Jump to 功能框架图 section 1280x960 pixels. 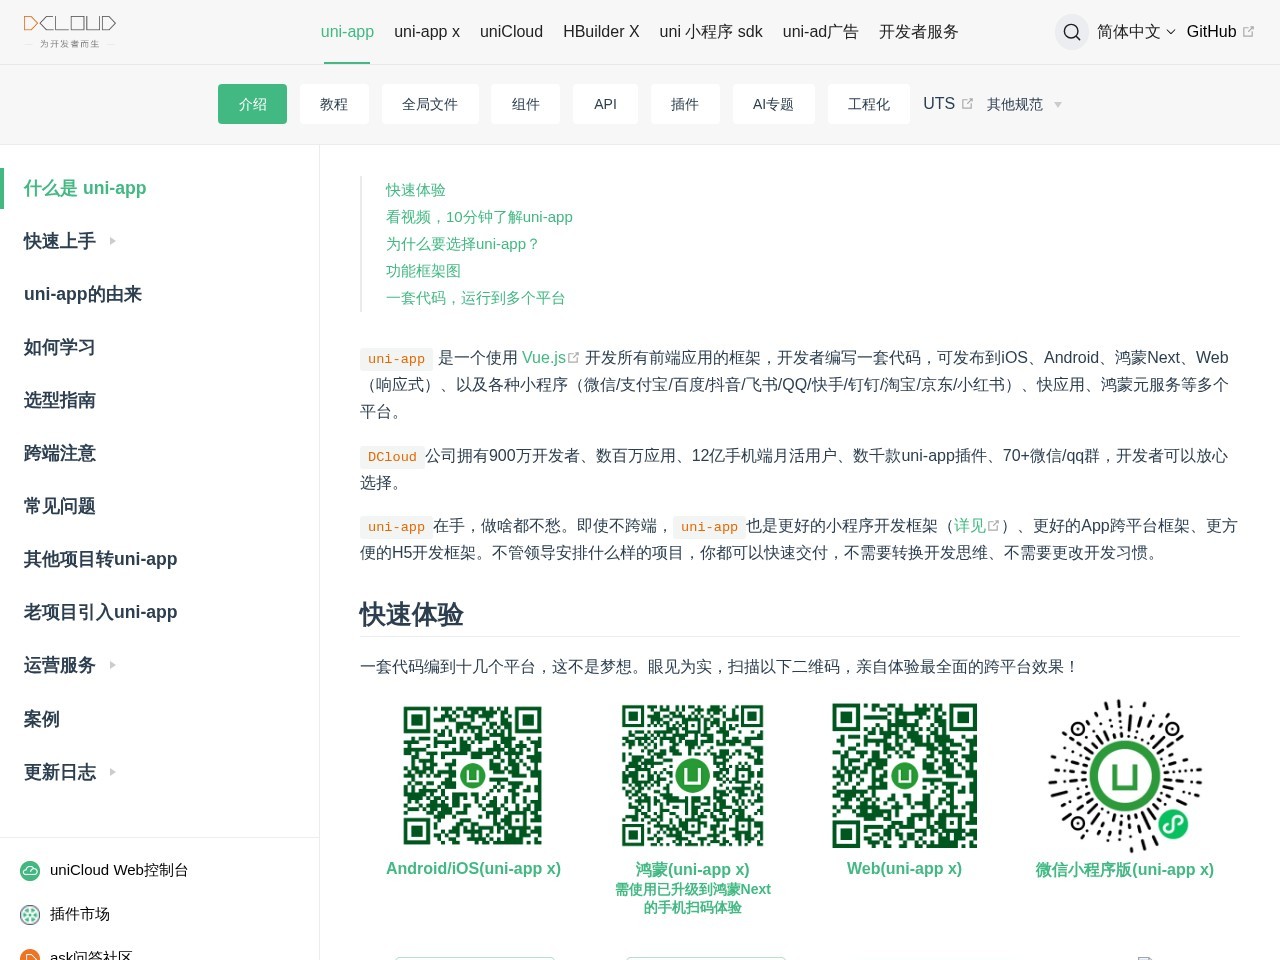423,271
